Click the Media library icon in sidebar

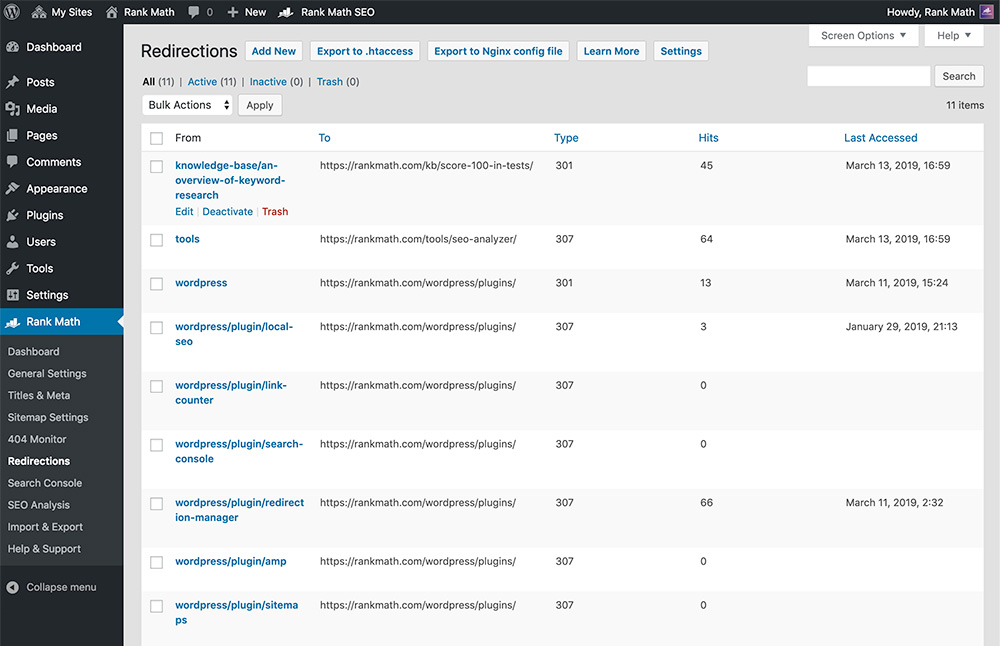pos(13,109)
